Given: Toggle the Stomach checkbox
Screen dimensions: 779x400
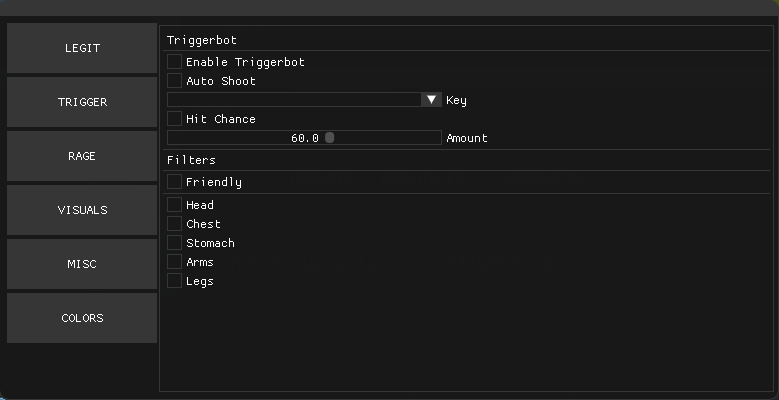Looking at the screenshot, I should point(174,243).
